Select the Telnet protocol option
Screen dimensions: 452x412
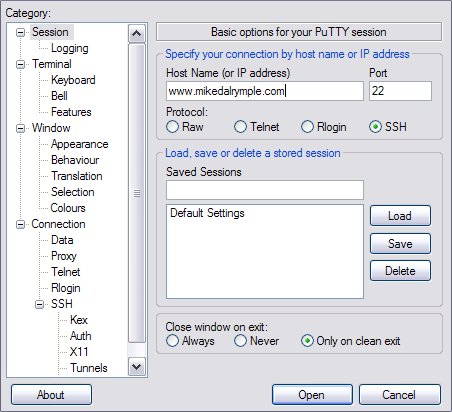point(240,127)
